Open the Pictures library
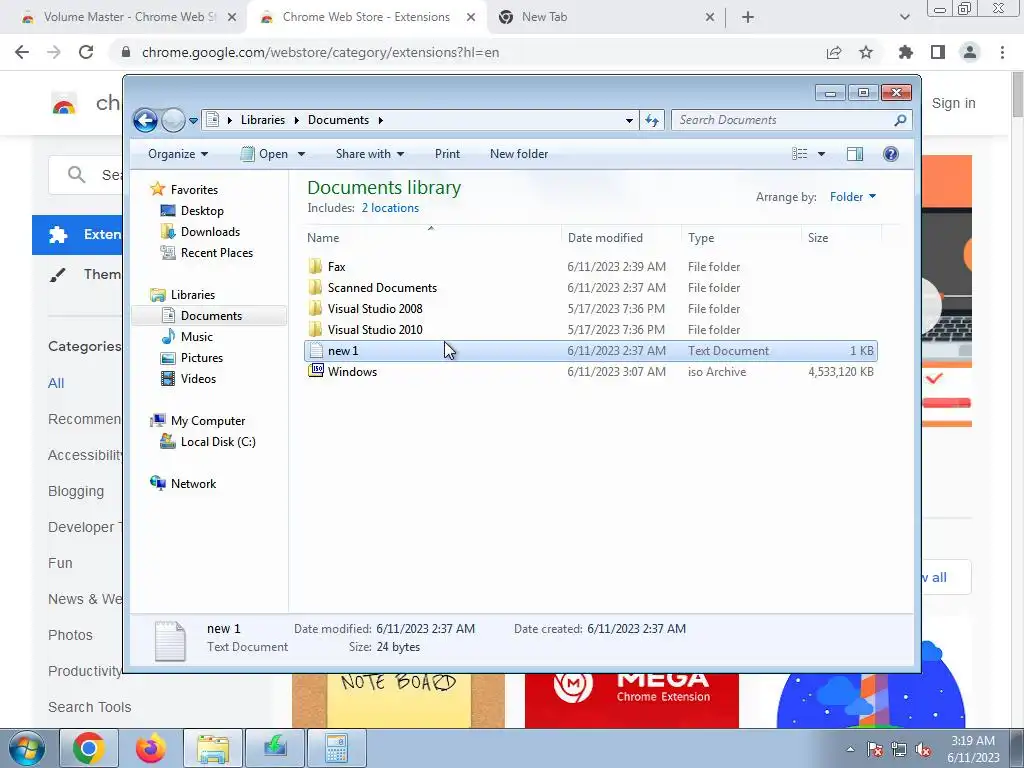The height and width of the screenshot is (768, 1024). pyautogui.click(x=202, y=358)
